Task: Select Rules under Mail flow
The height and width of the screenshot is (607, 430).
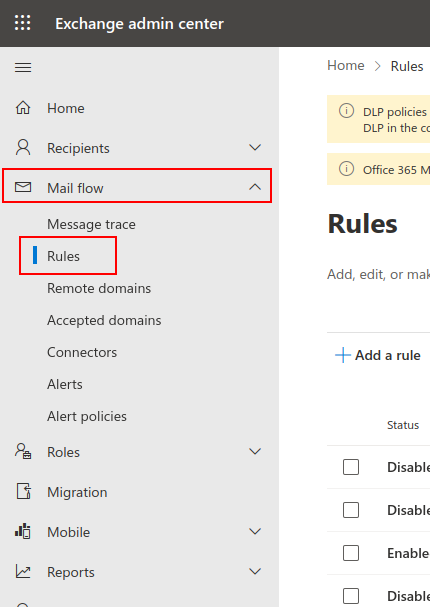Action: [x=63, y=256]
